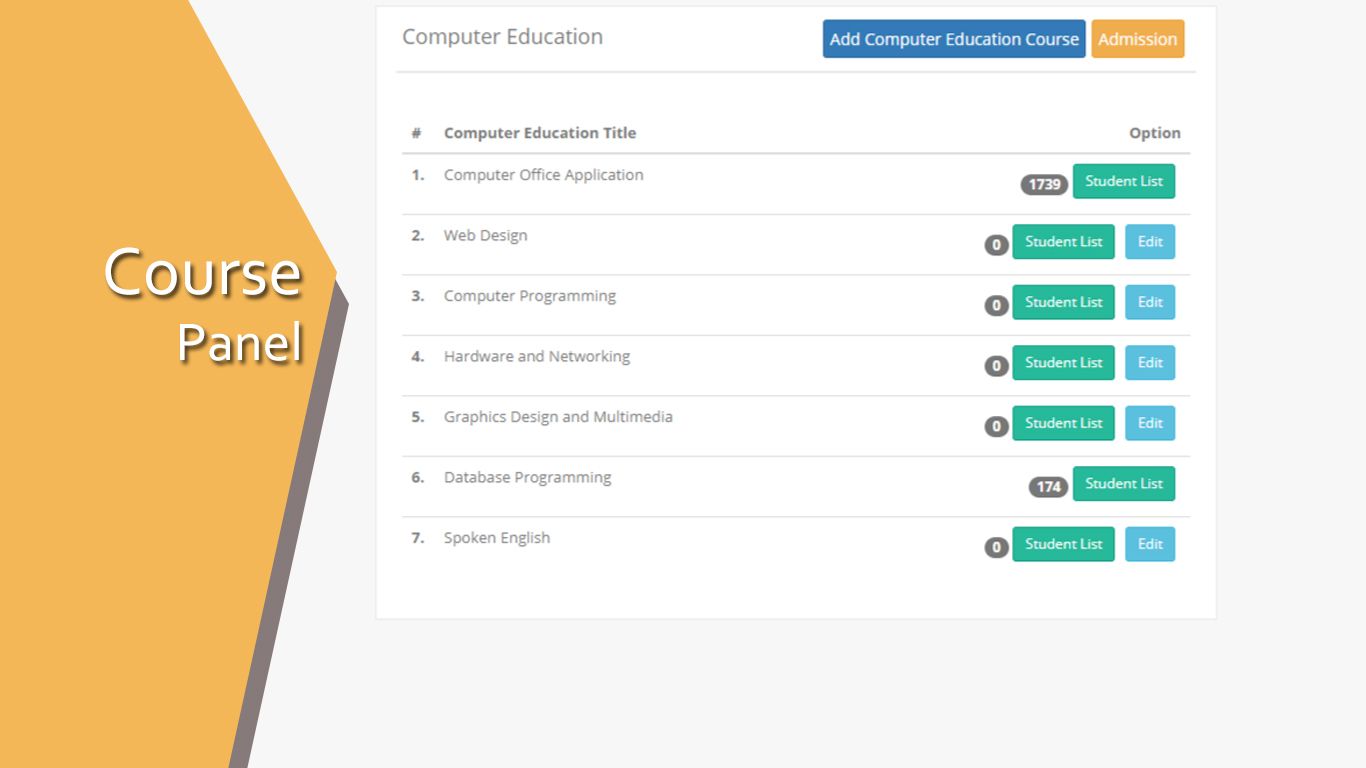This screenshot has width=1366, height=768.
Task: Click Add Computer Education Course button
Action: coord(953,39)
